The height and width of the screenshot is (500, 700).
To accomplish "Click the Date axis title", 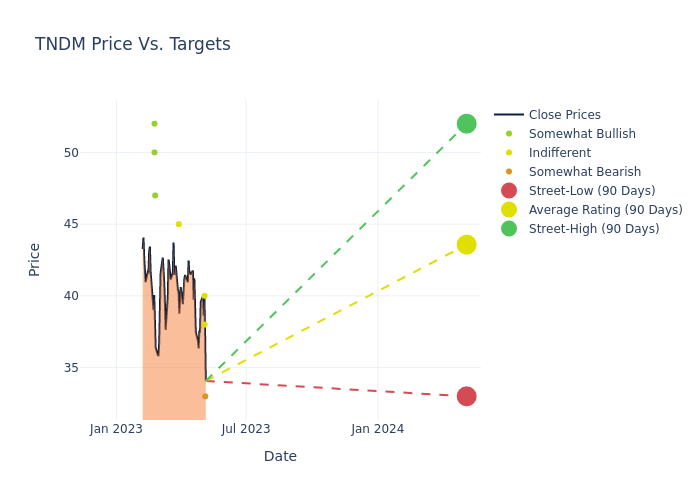I will 280,456.
